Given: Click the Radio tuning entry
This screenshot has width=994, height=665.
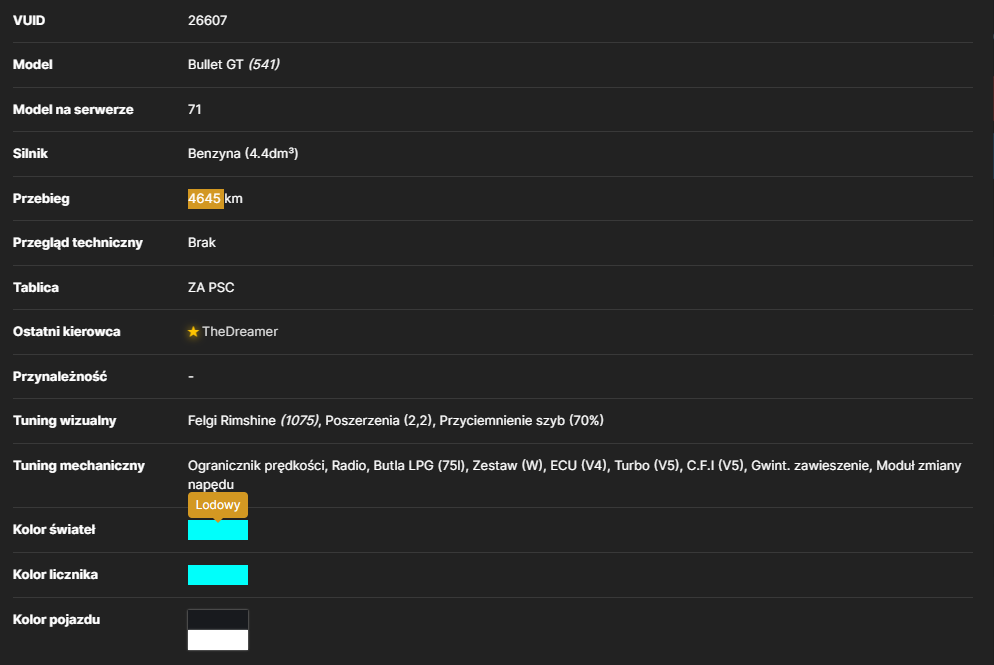Looking at the screenshot, I should click(349, 466).
